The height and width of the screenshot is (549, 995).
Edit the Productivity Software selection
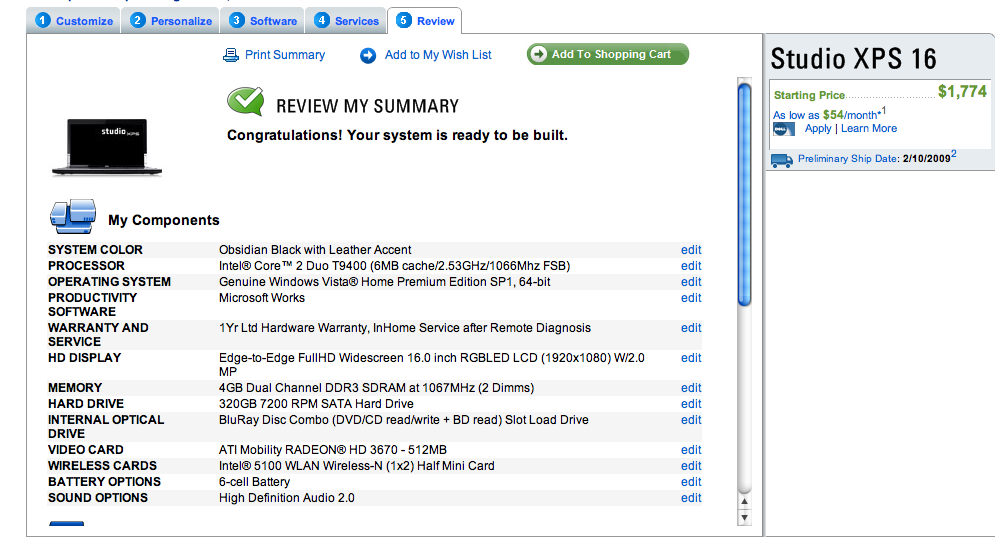pos(691,298)
